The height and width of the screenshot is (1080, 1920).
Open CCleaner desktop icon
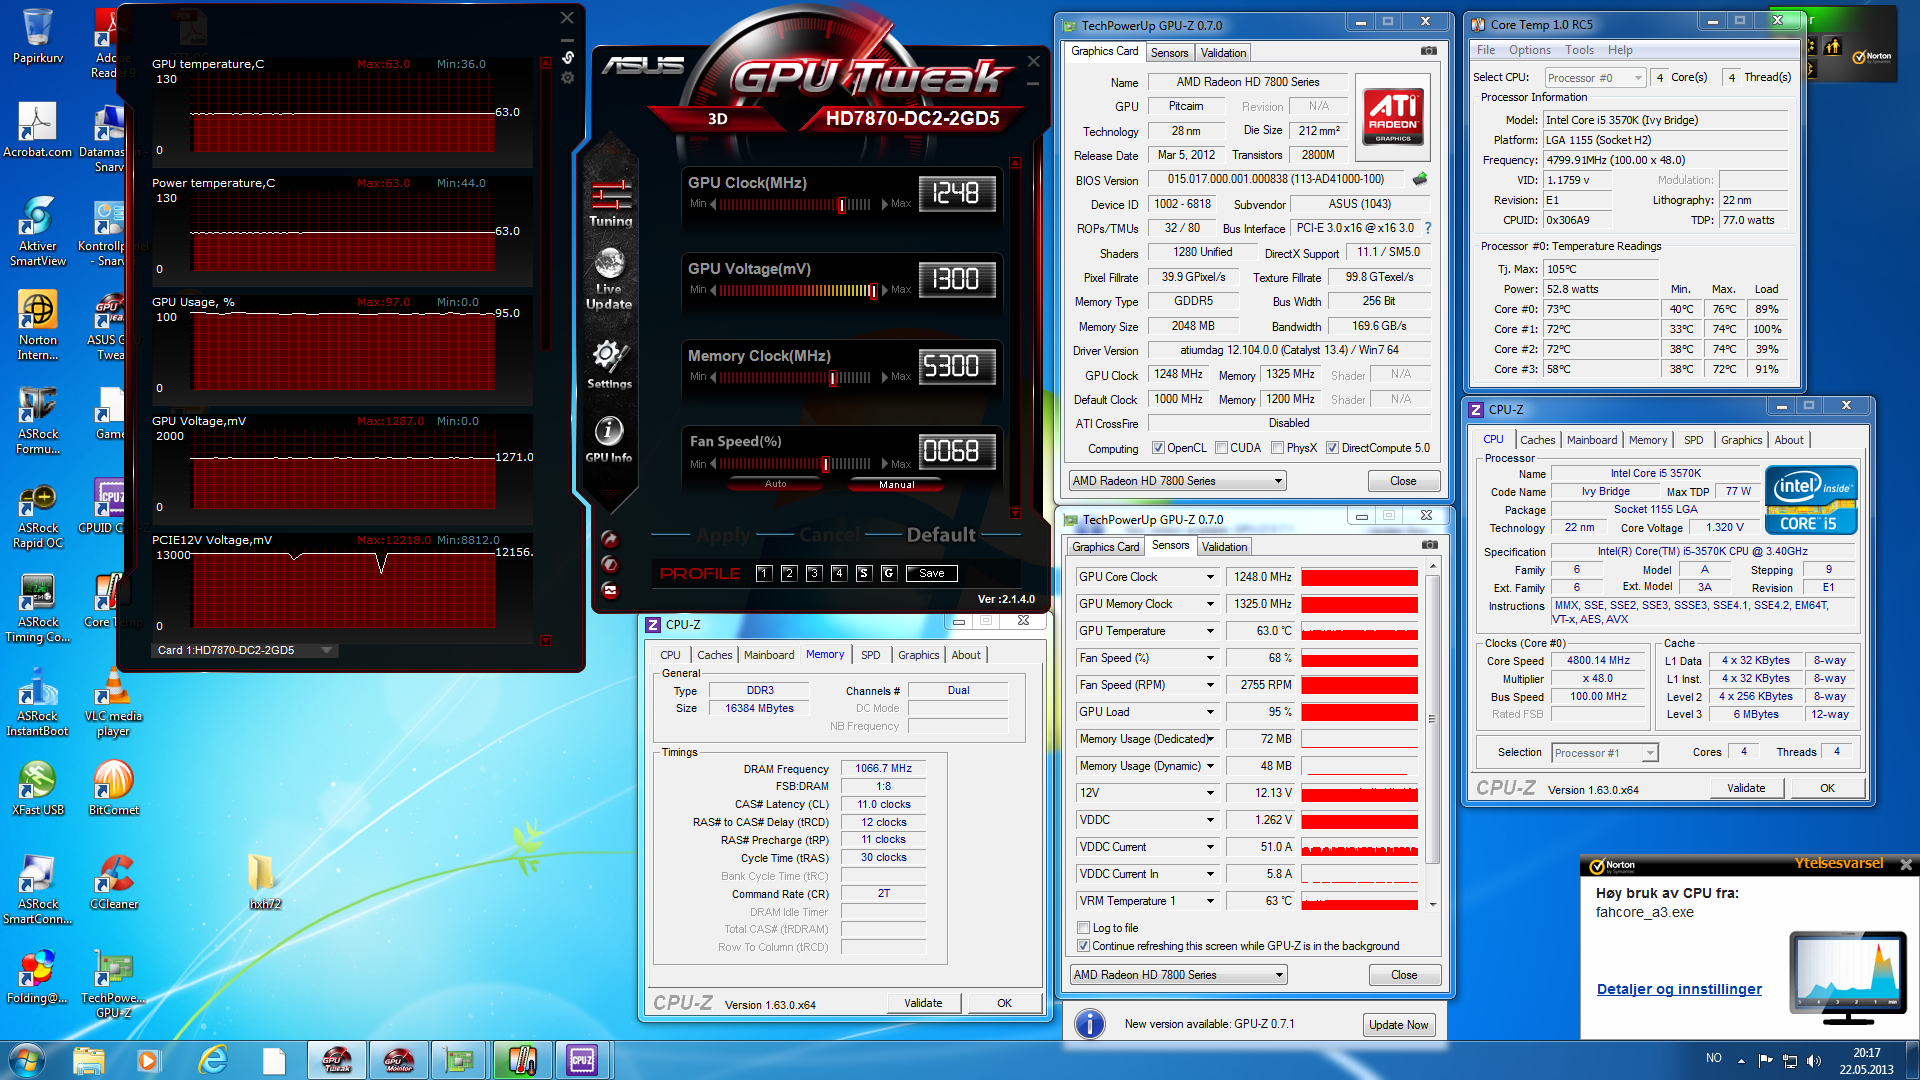tap(113, 882)
